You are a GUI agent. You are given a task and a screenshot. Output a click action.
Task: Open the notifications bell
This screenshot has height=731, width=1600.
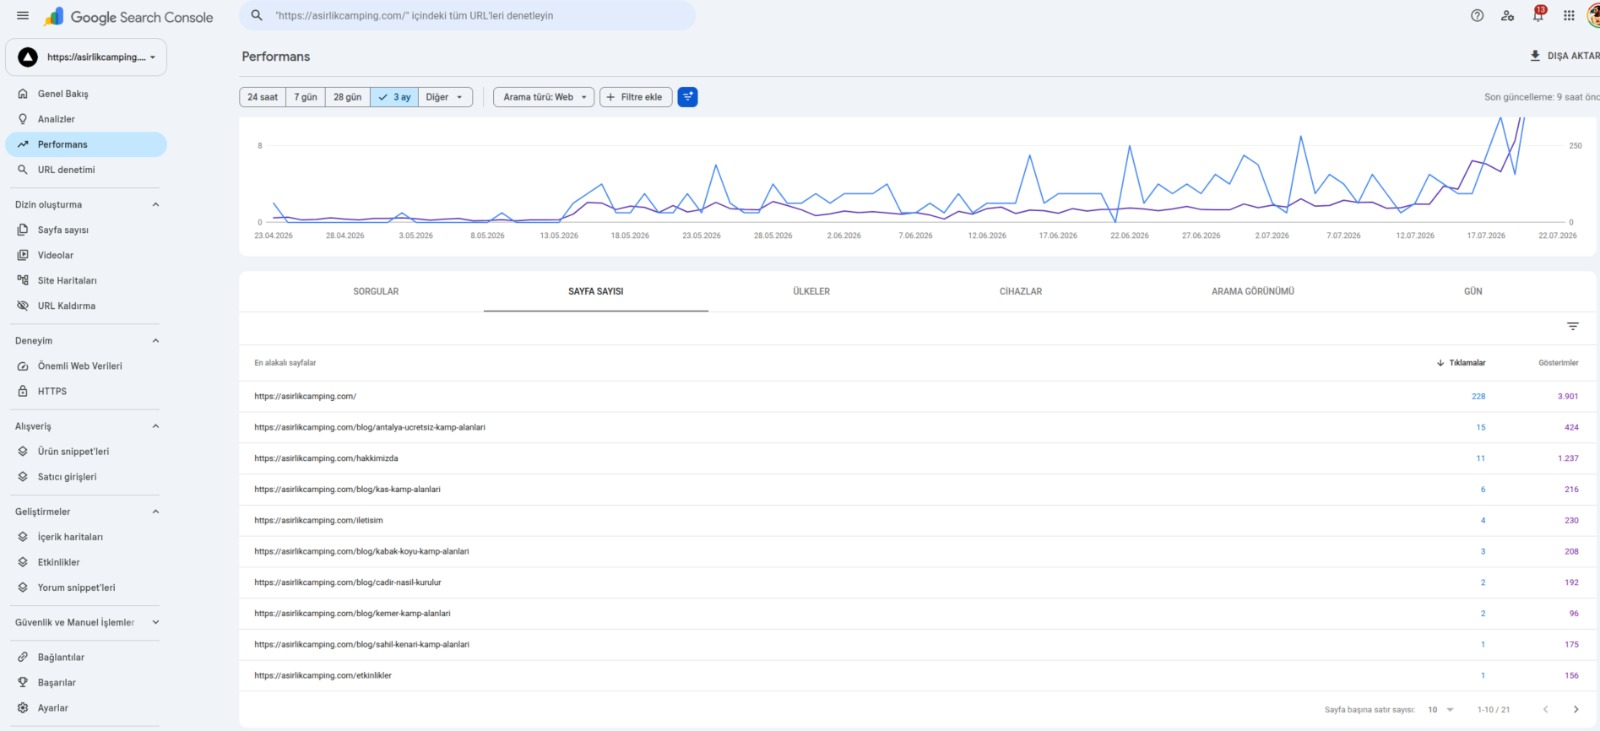pos(1538,15)
